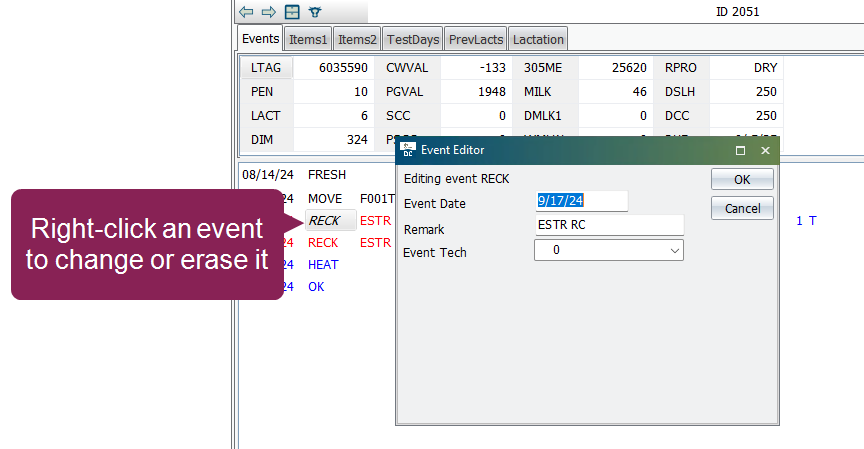864x449 pixels.
Task: Click the cow head icon in toolbar
Action: pyautogui.click(x=315, y=12)
